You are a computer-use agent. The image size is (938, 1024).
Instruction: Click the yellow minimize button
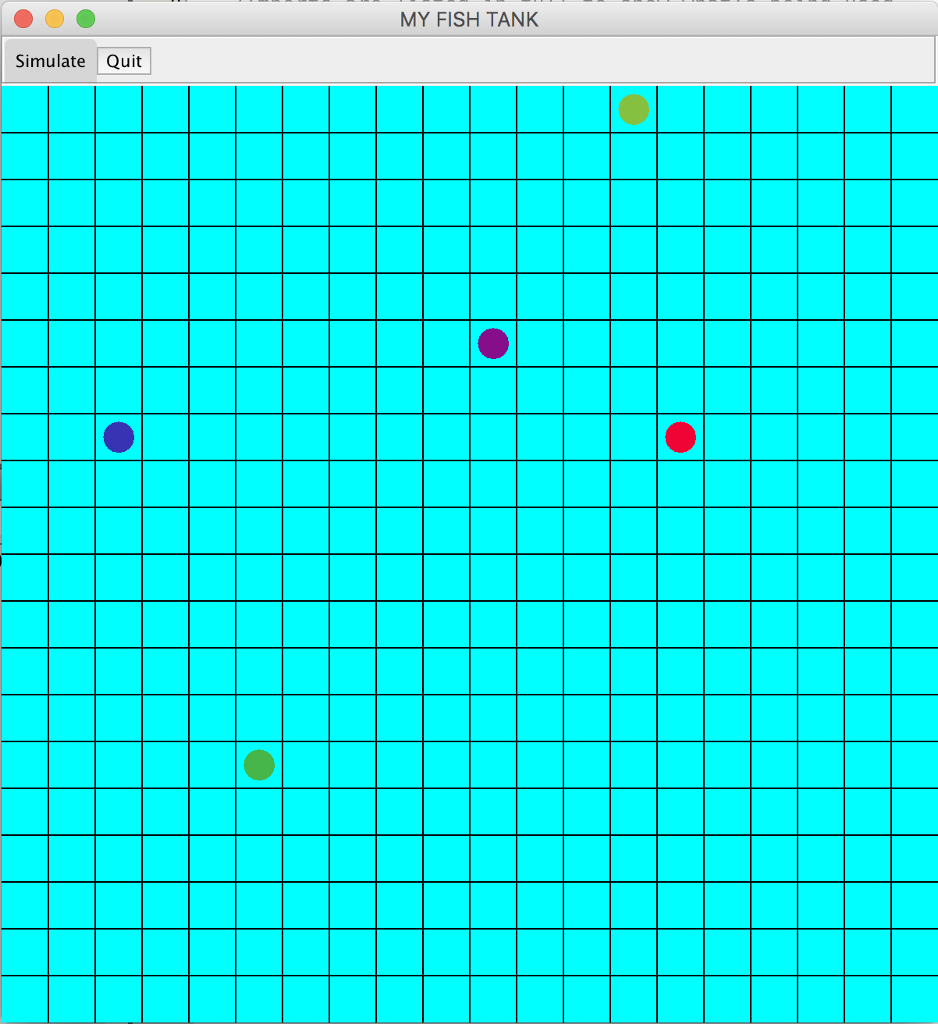[x=56, y=18]
